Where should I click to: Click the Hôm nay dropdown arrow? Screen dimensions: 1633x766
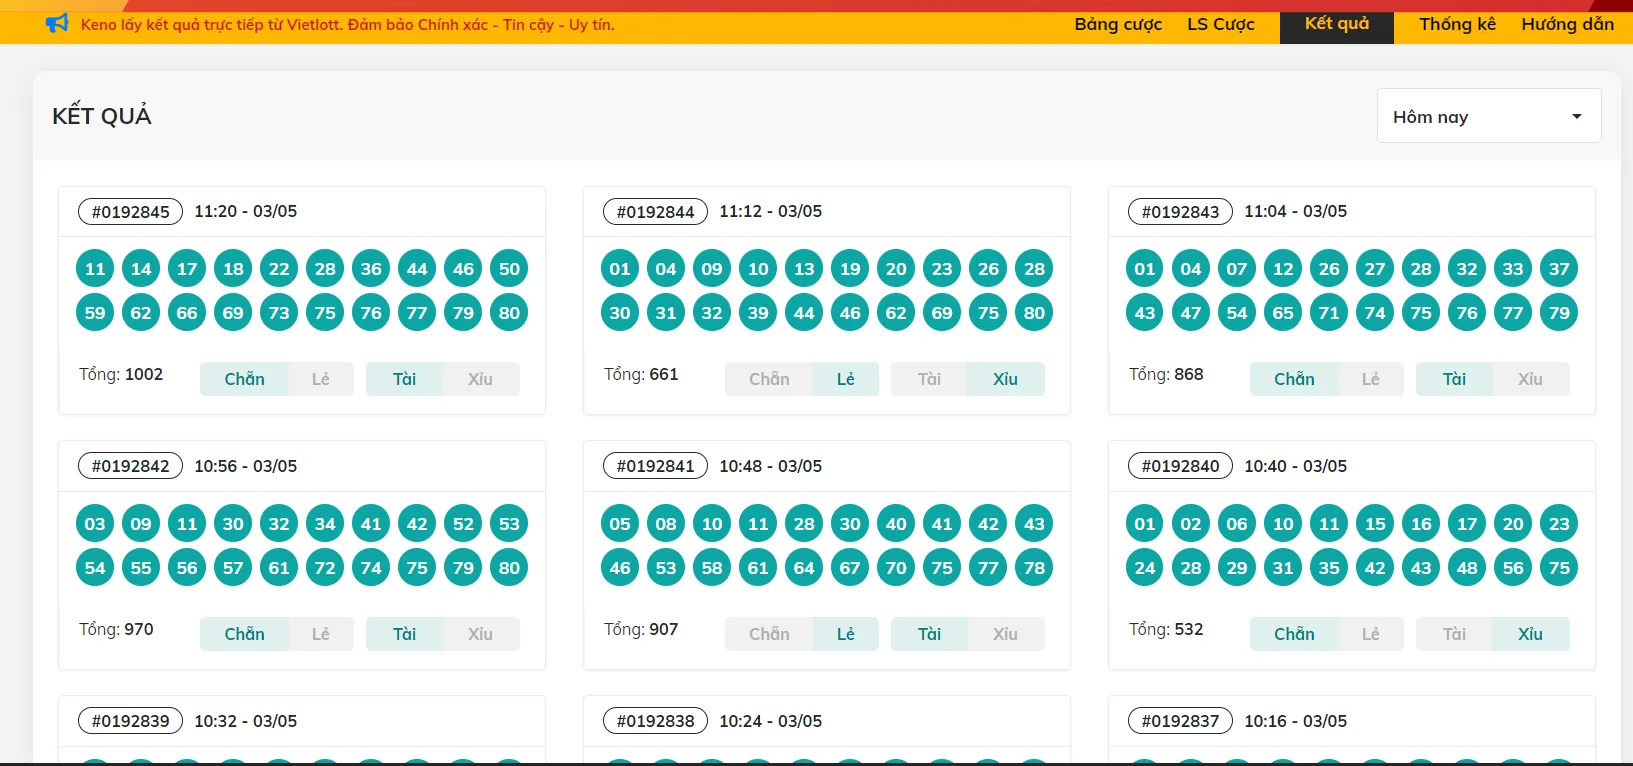(1577, 117)
